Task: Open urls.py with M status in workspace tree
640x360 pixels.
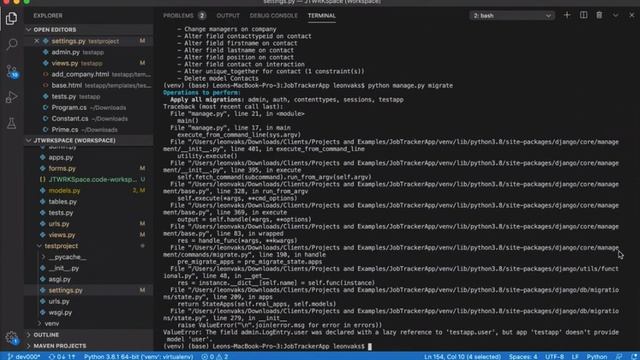Action: coord(89,223)
